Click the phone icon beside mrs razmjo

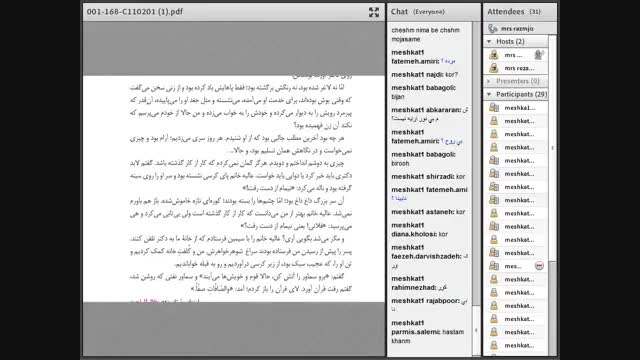pos(493,29)
